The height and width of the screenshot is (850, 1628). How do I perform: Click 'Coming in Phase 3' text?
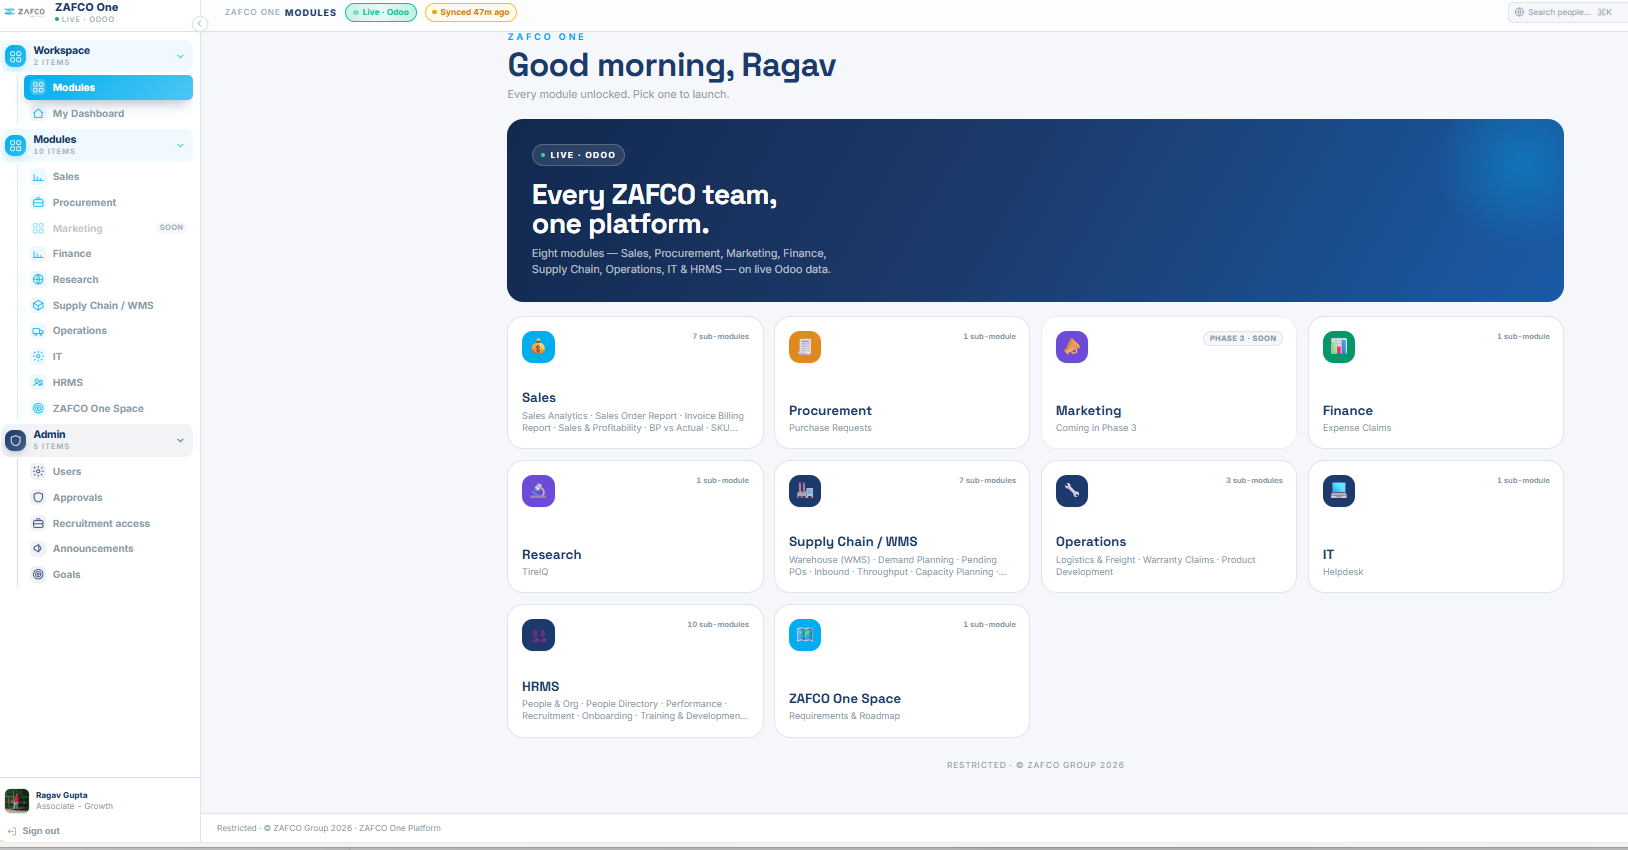coord(1096,428)
